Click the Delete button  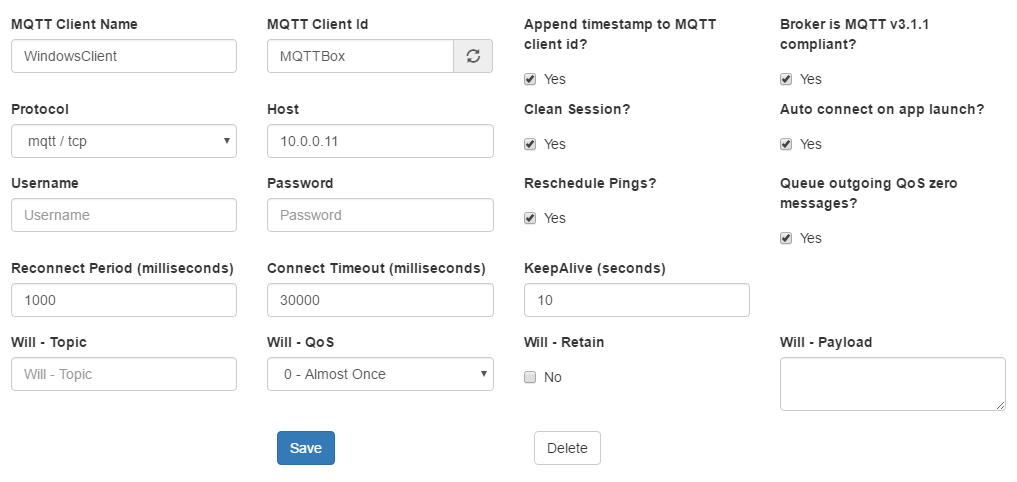tap(567, 448)
